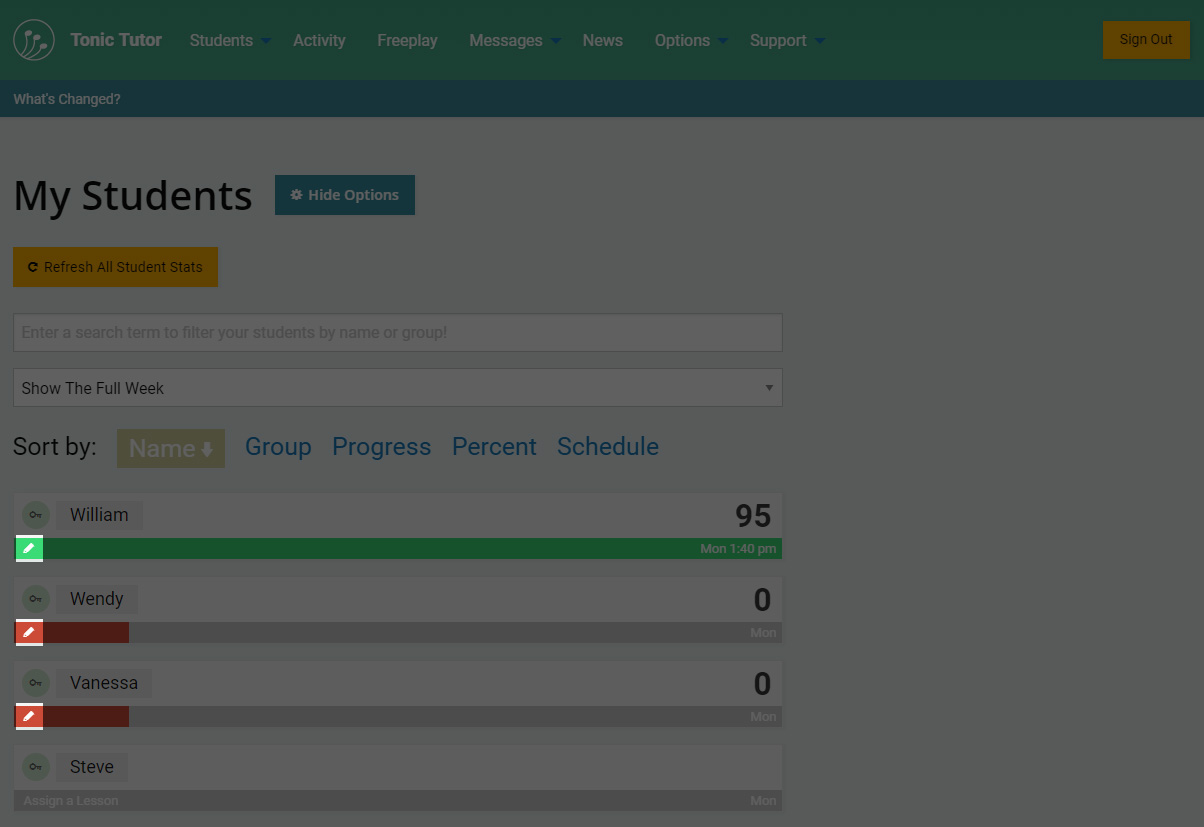The height and width of the screenshot is (827, 1204).
Task: Expand the Students menu
Action: (230, 40)
